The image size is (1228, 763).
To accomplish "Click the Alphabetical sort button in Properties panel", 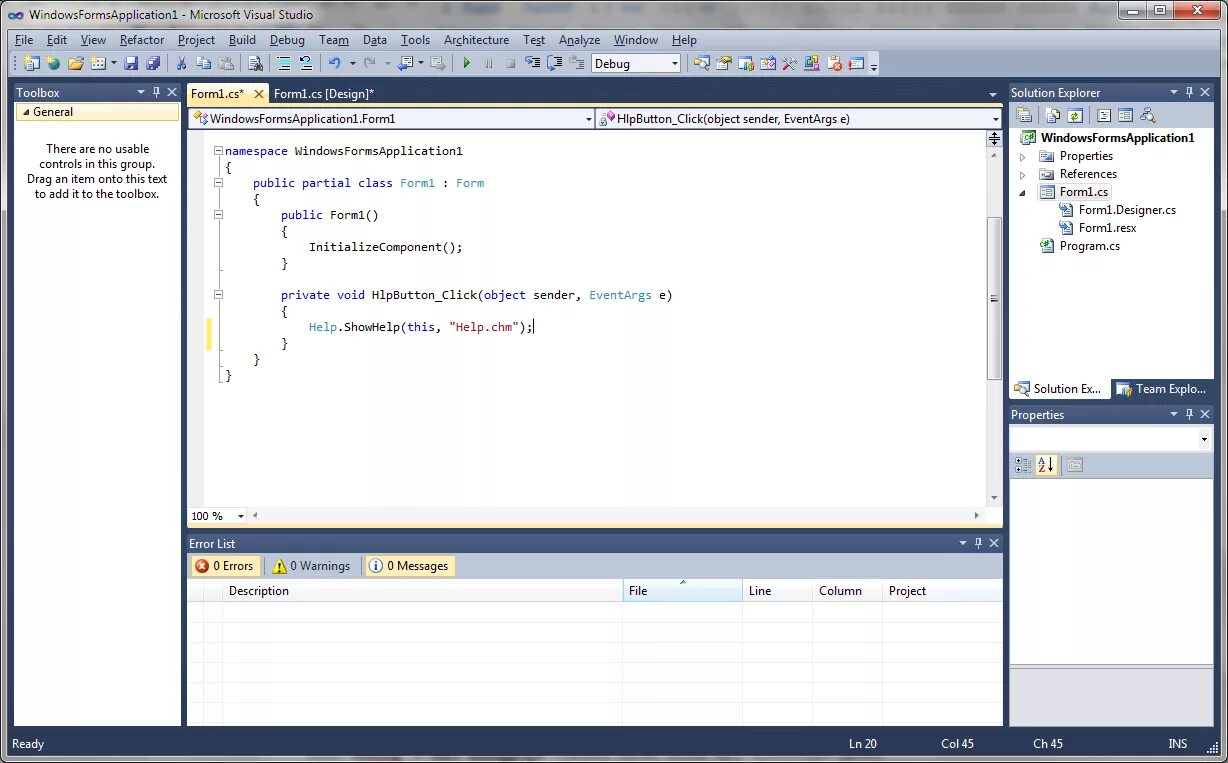I will pos(1046,465).
